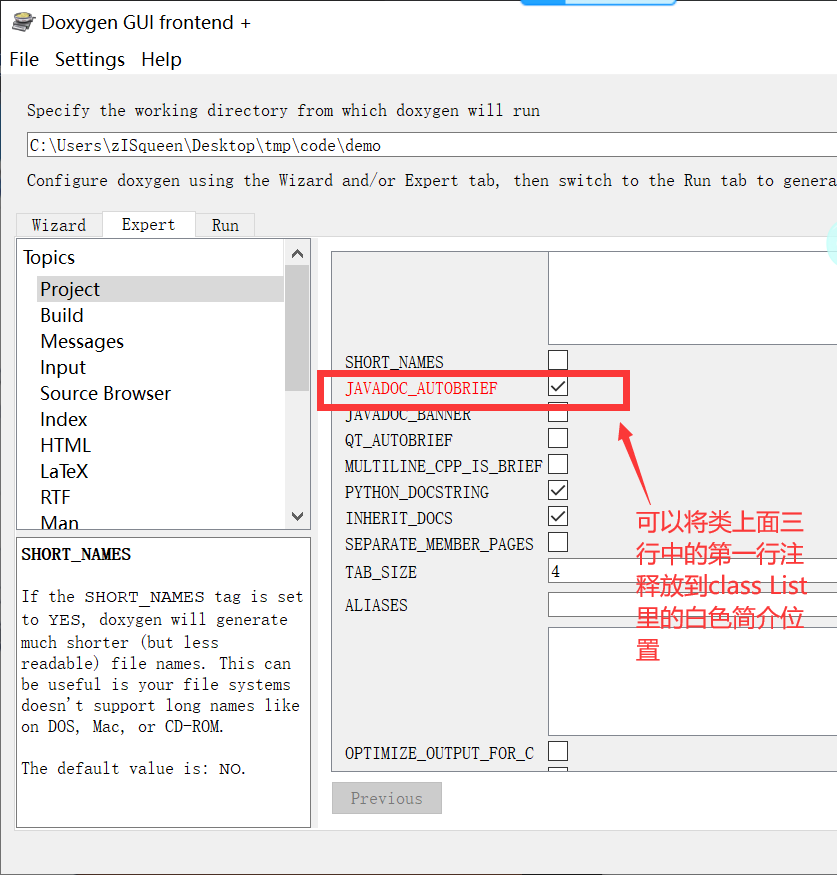Open the Settings menu
This screenshot has width=837, height=875.
tap(90, 59)
